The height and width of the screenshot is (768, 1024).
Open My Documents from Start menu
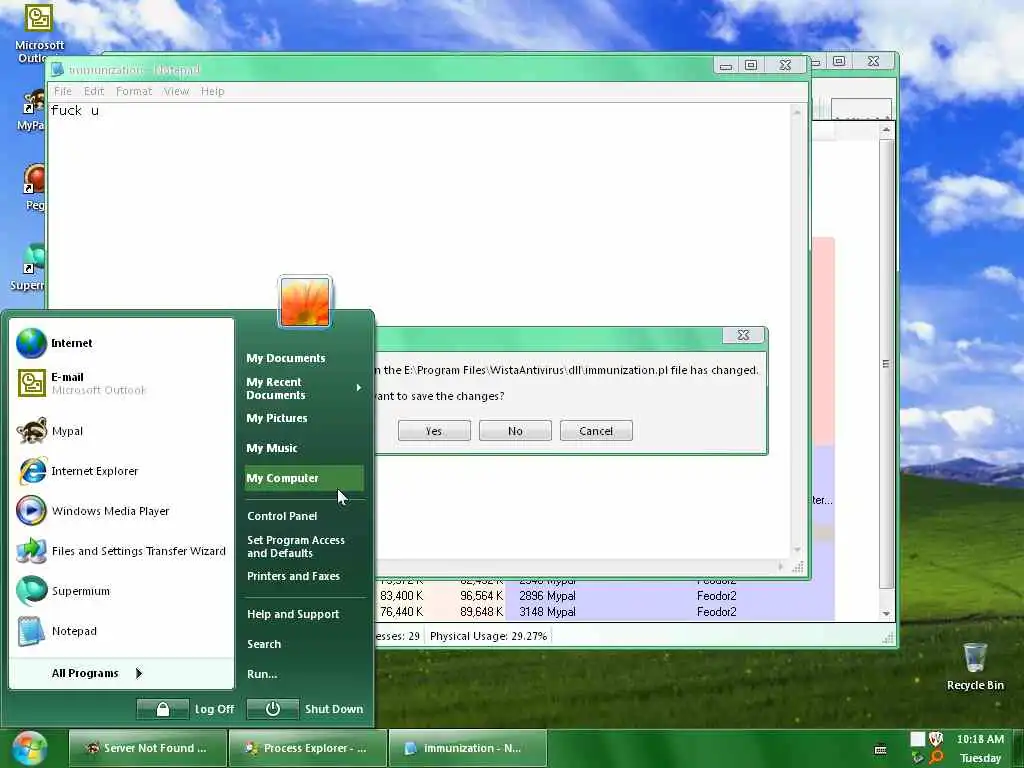tap(286, 358)
